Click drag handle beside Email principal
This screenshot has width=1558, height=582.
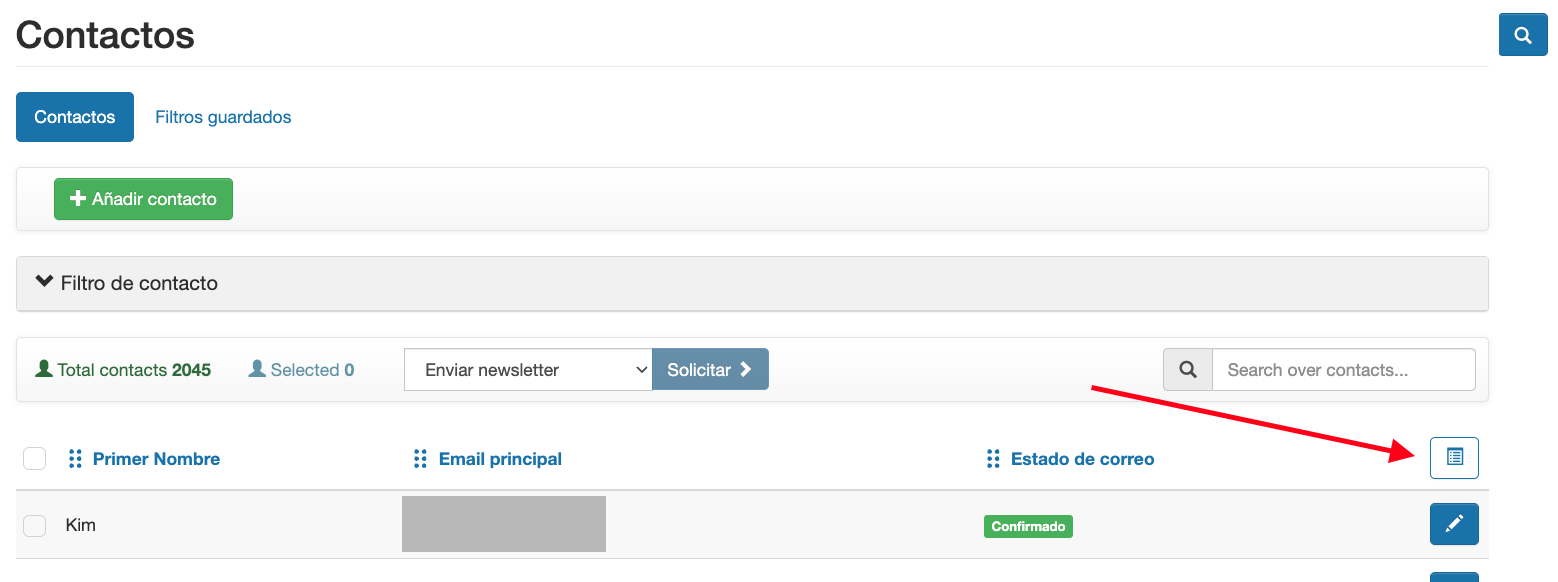click(421, 459)
